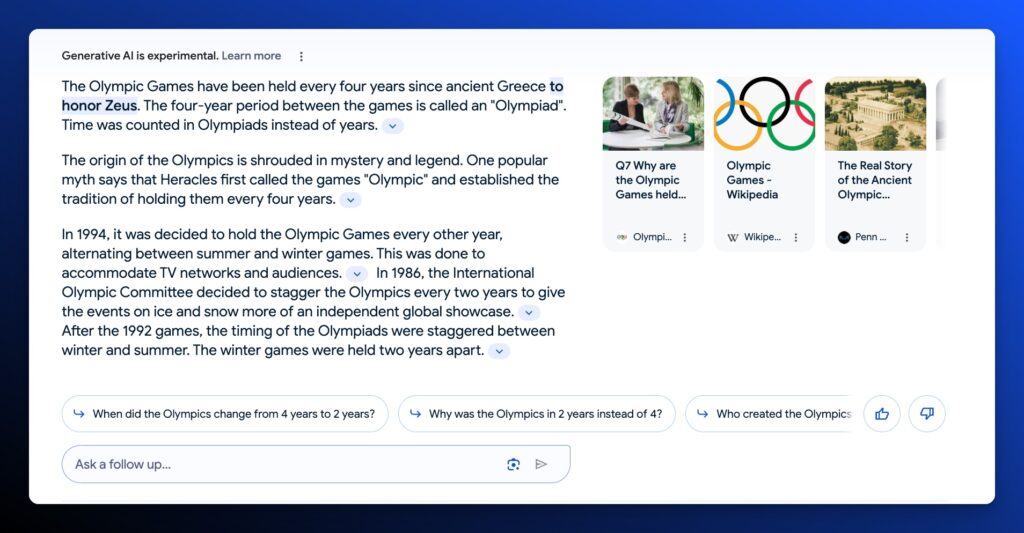
Task: Open three-dot menu on Penn source card
Action: click(x=907, y=238)
